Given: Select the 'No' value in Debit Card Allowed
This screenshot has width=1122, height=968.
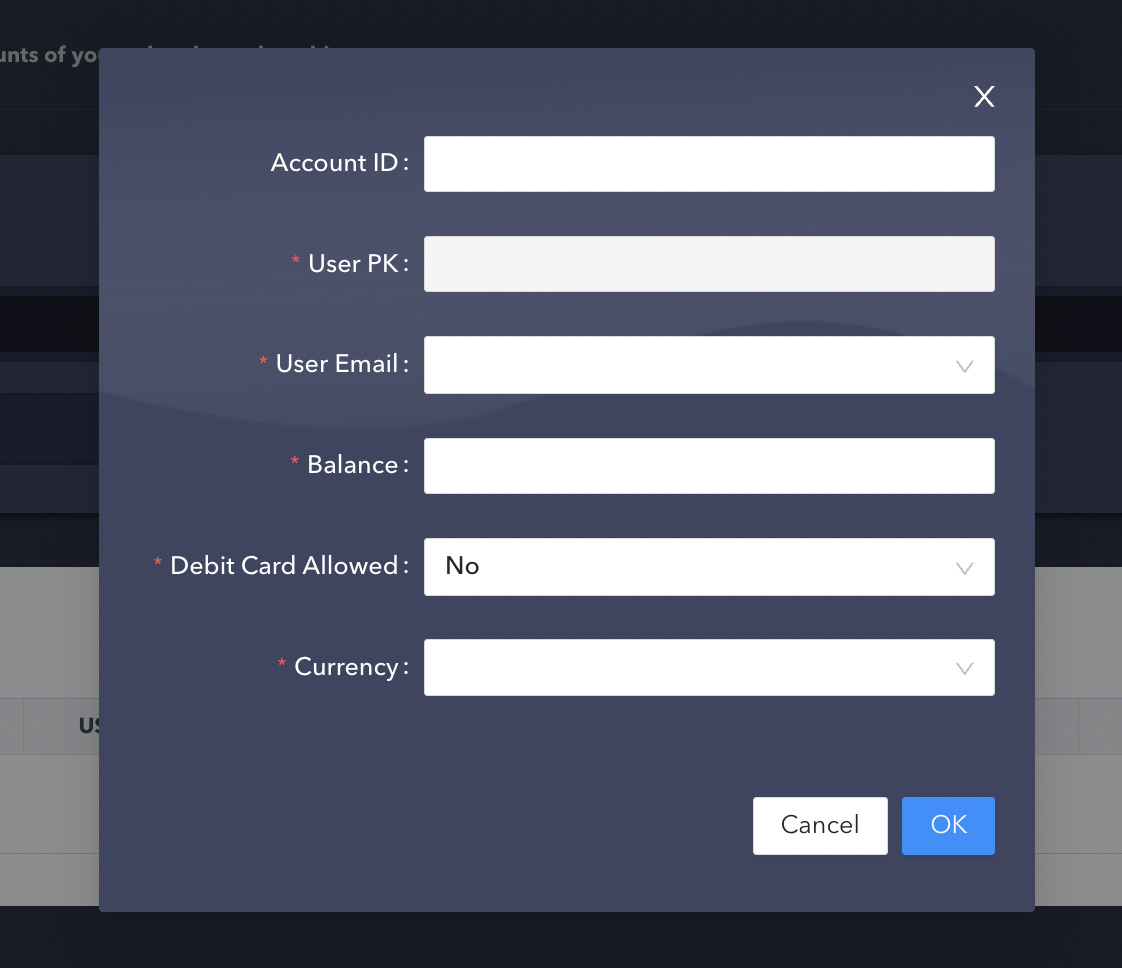Looking at the screenshot, I should click(x=463, y=566).
